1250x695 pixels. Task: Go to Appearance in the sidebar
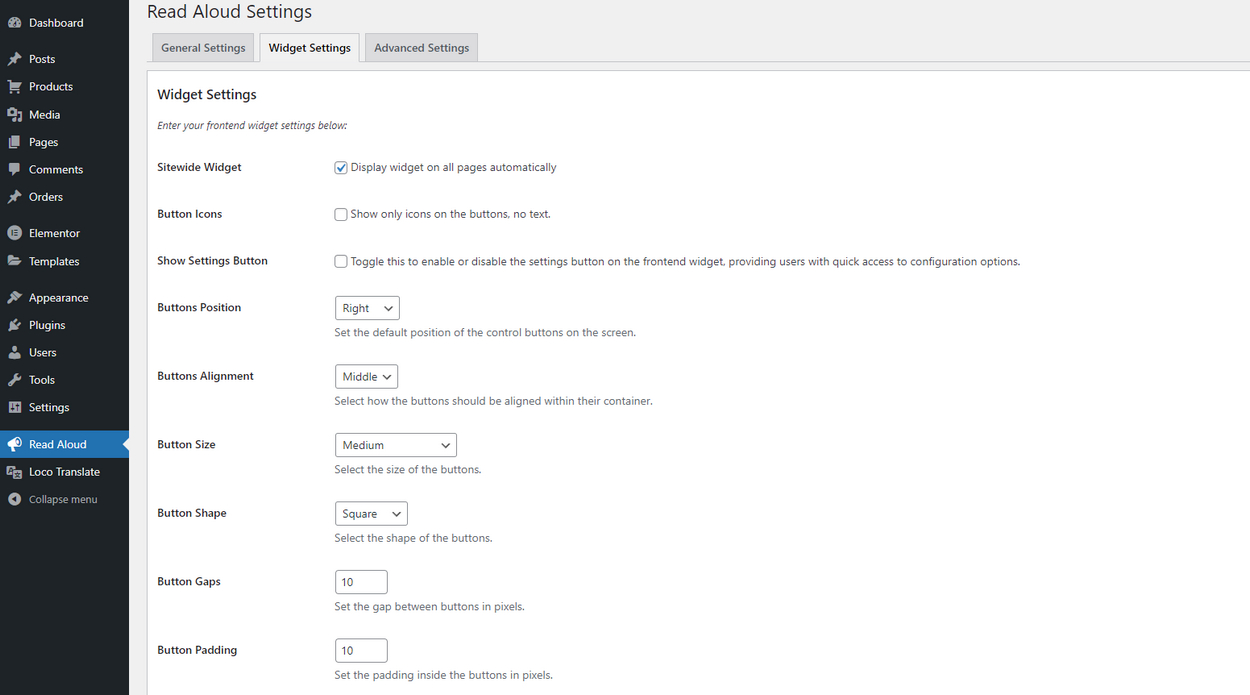coord(58,298)
